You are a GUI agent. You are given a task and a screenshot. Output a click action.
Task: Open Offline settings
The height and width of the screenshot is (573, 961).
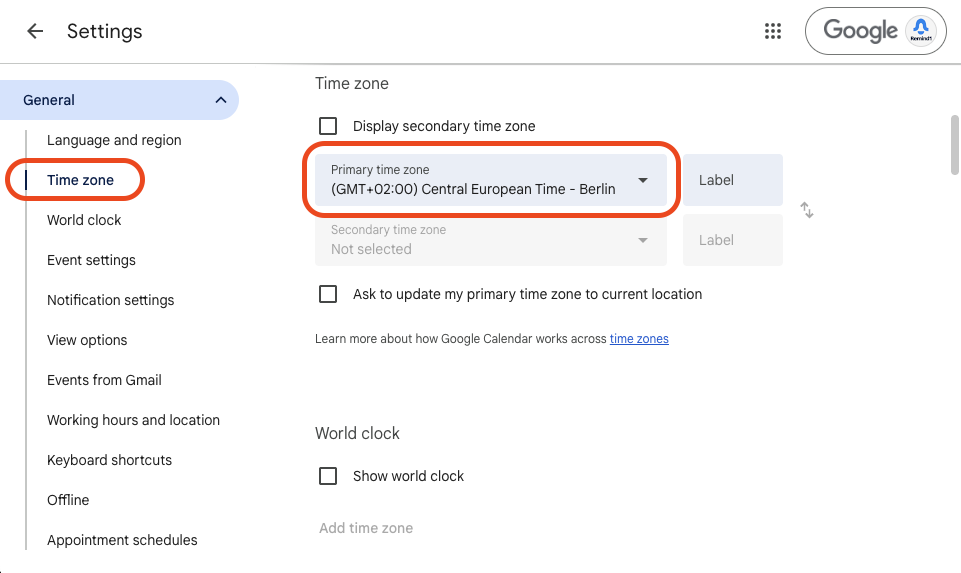[x=68, y=500]
